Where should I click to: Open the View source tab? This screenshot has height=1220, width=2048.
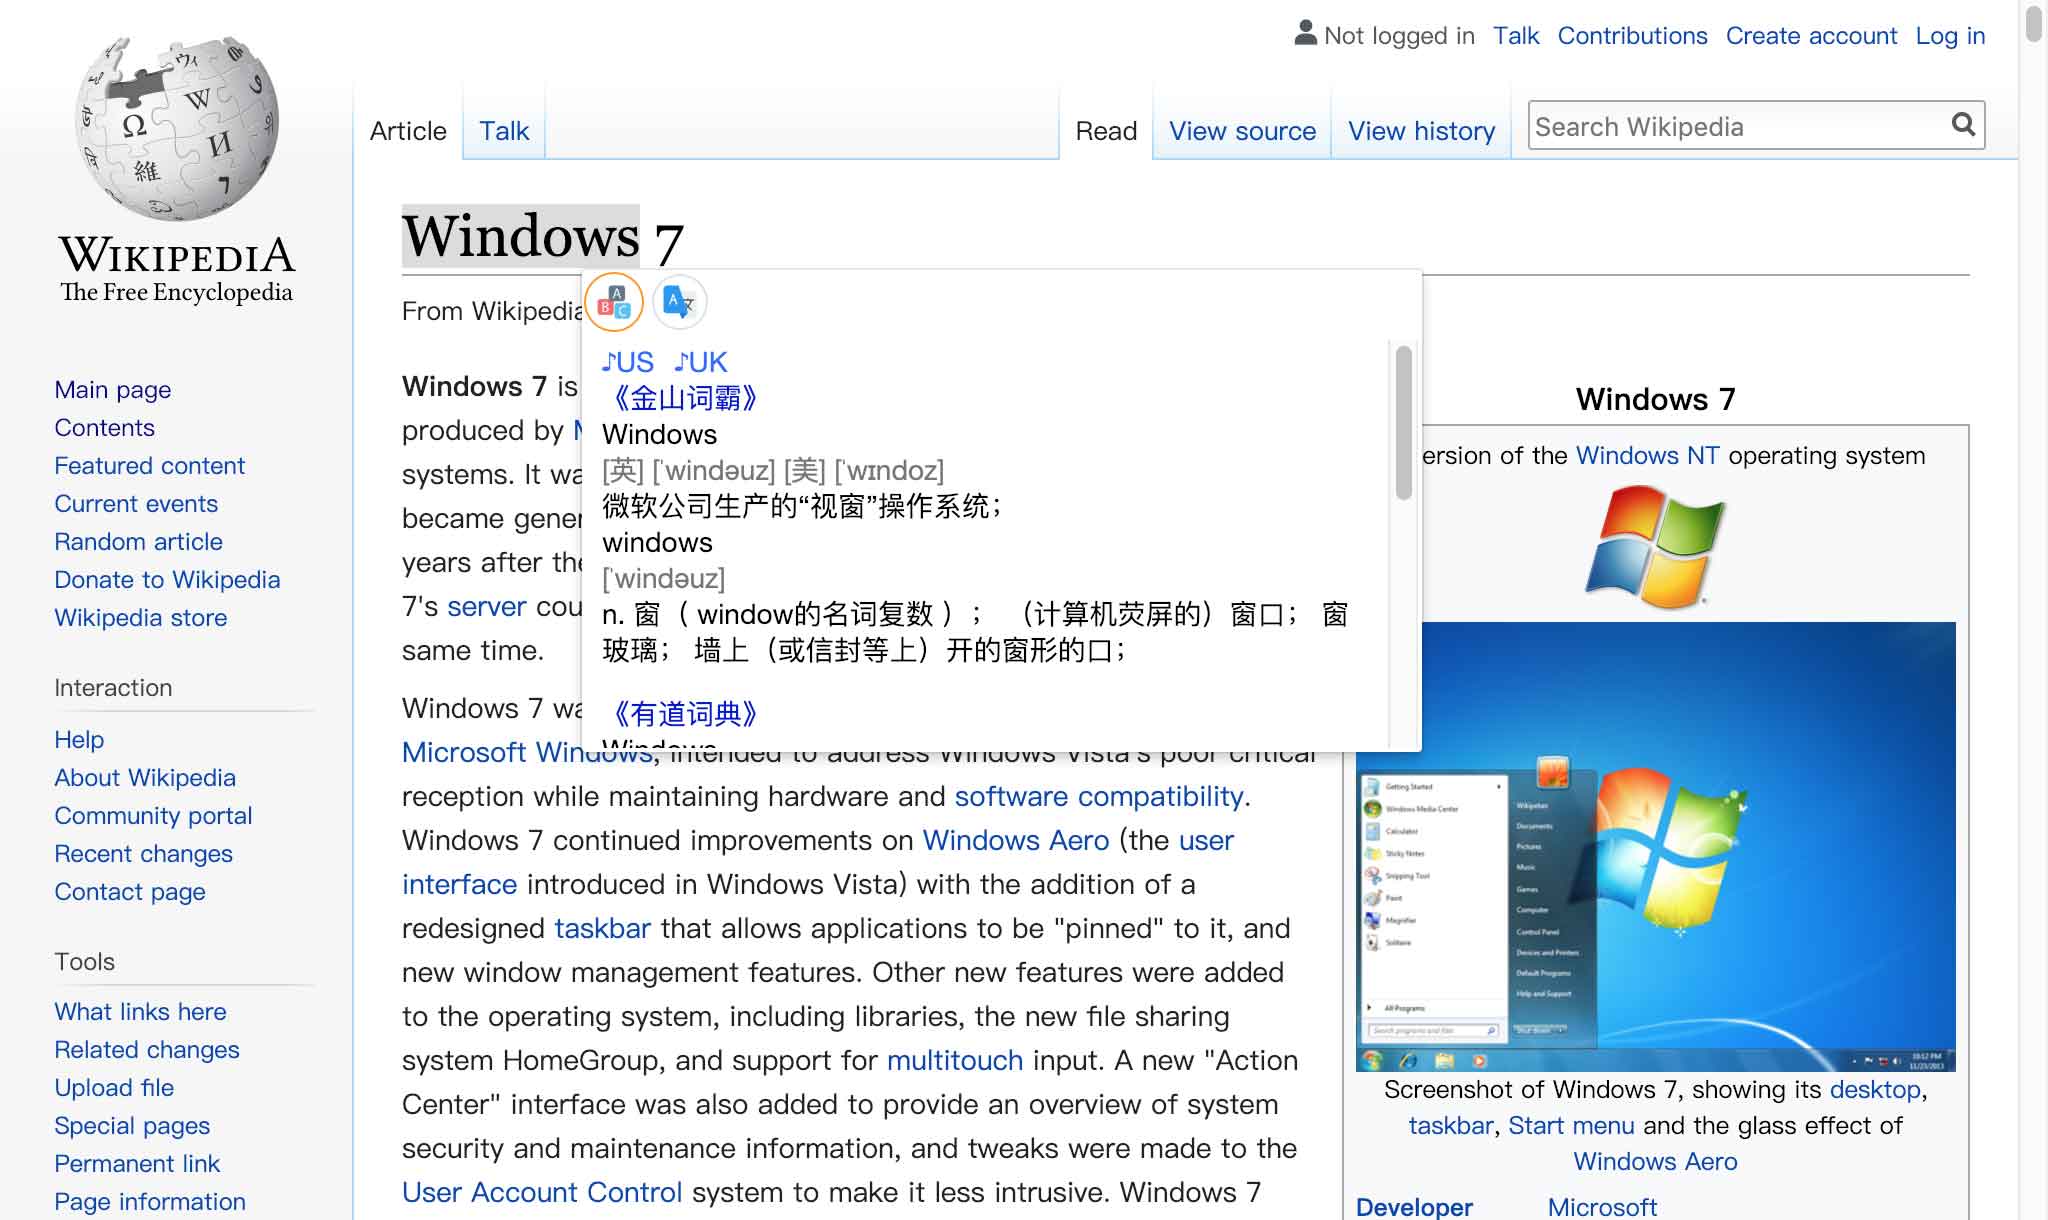click(x=1242, y=131)
